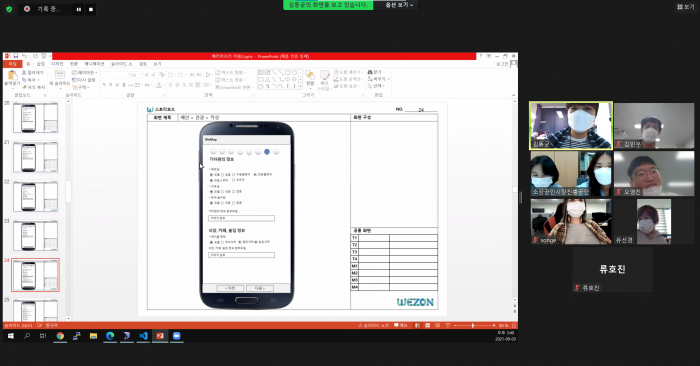The image size is (700, 366).
Task: Switch to the Insert ribbon tab
Action: [41, 64]
